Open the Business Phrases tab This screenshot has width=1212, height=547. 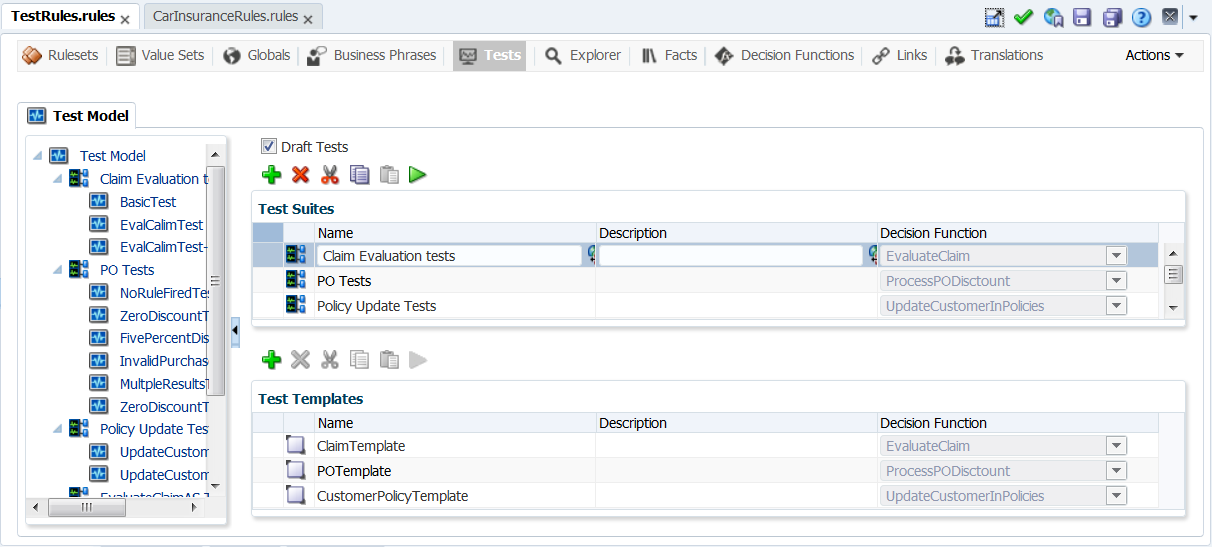click(372, 55)
